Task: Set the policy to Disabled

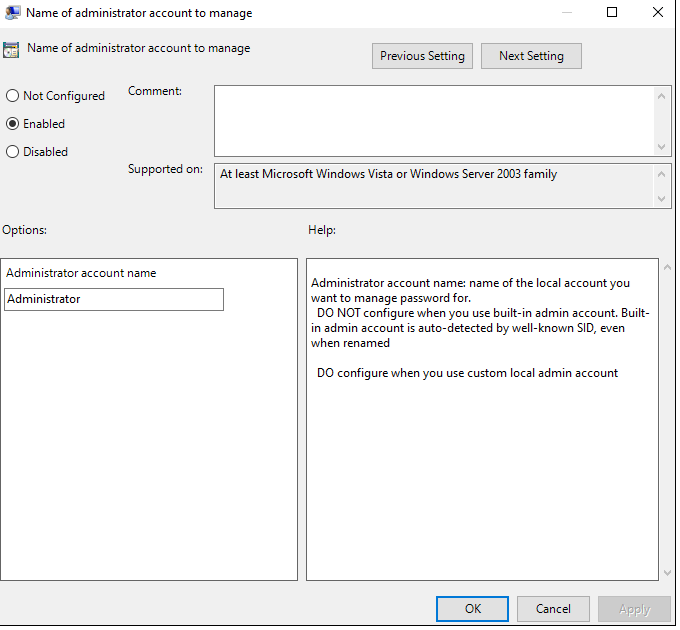Action: point(13,152)
